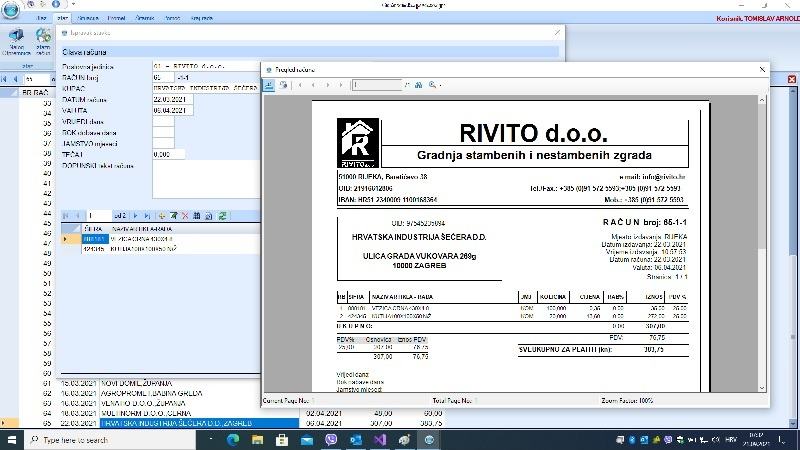Image resolution: width=800 pixels, height=450 pixels.
Task: Open the fifth ribbon tab
Action: pyautogui.click(x=145, y=18)
